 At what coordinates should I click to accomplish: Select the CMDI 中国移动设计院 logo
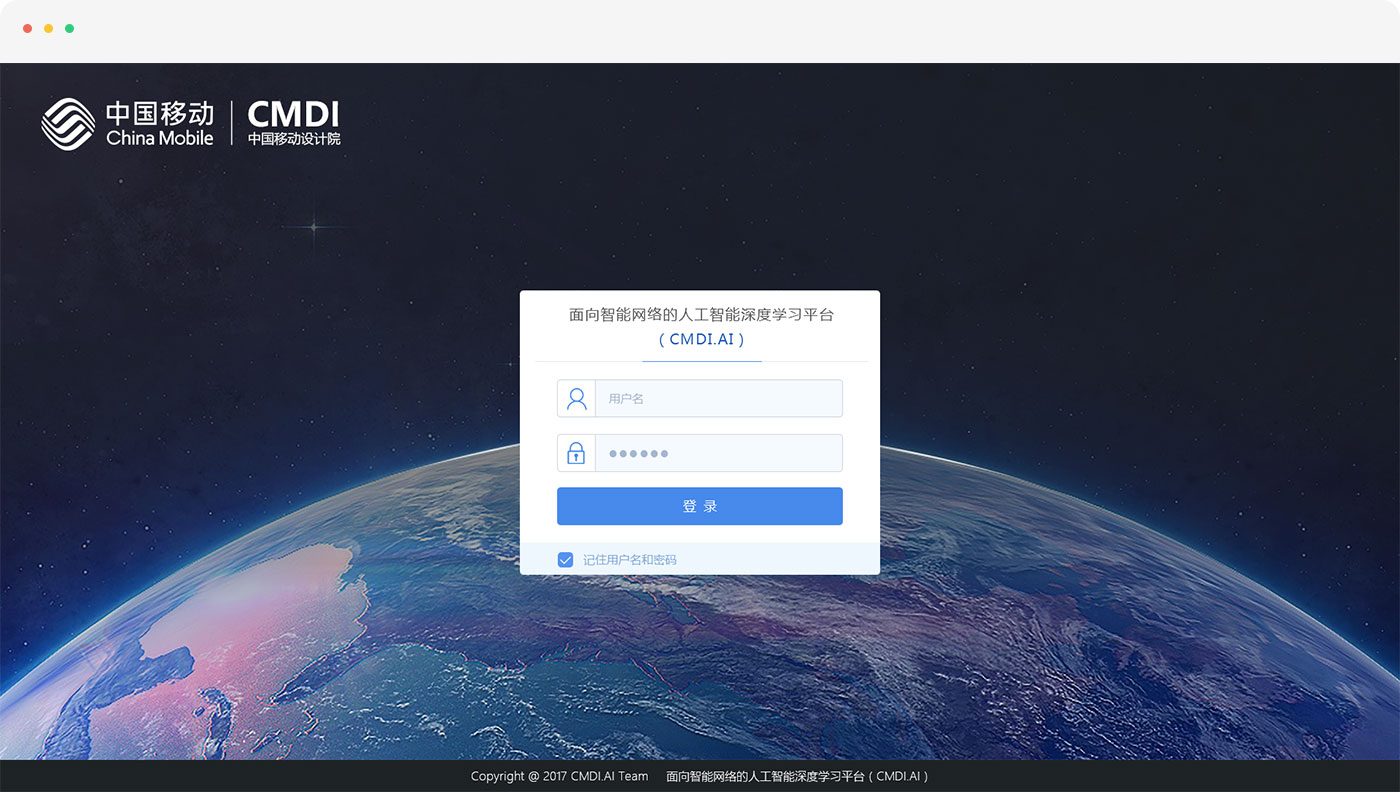coord(292,123)
